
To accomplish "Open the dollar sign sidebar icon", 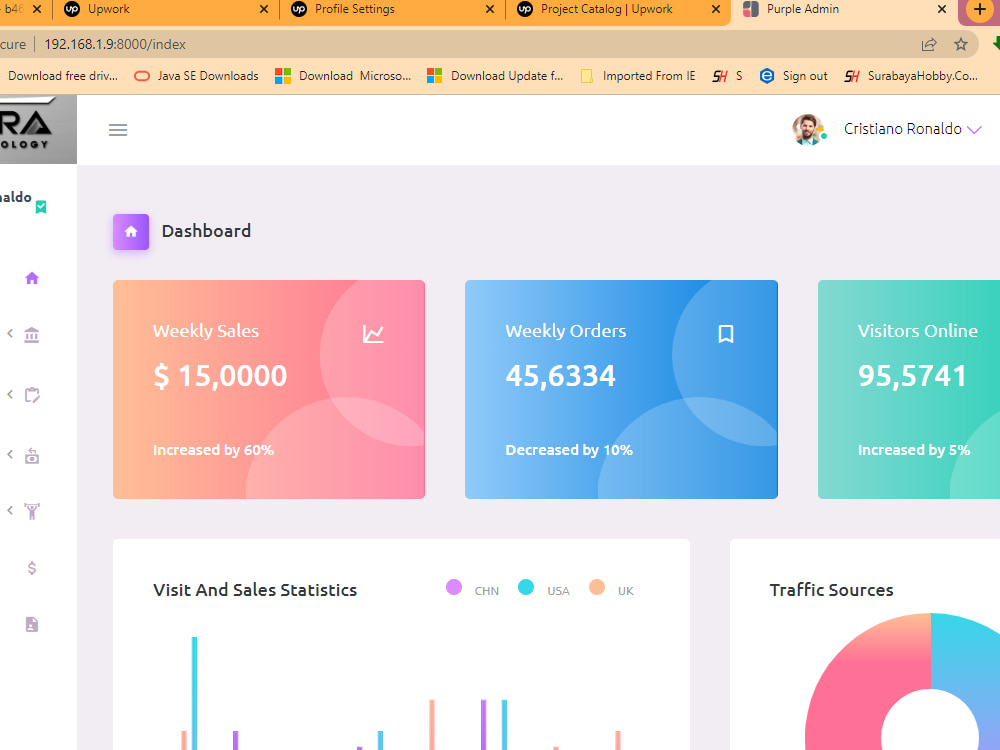I will click(x=32, y=568).
